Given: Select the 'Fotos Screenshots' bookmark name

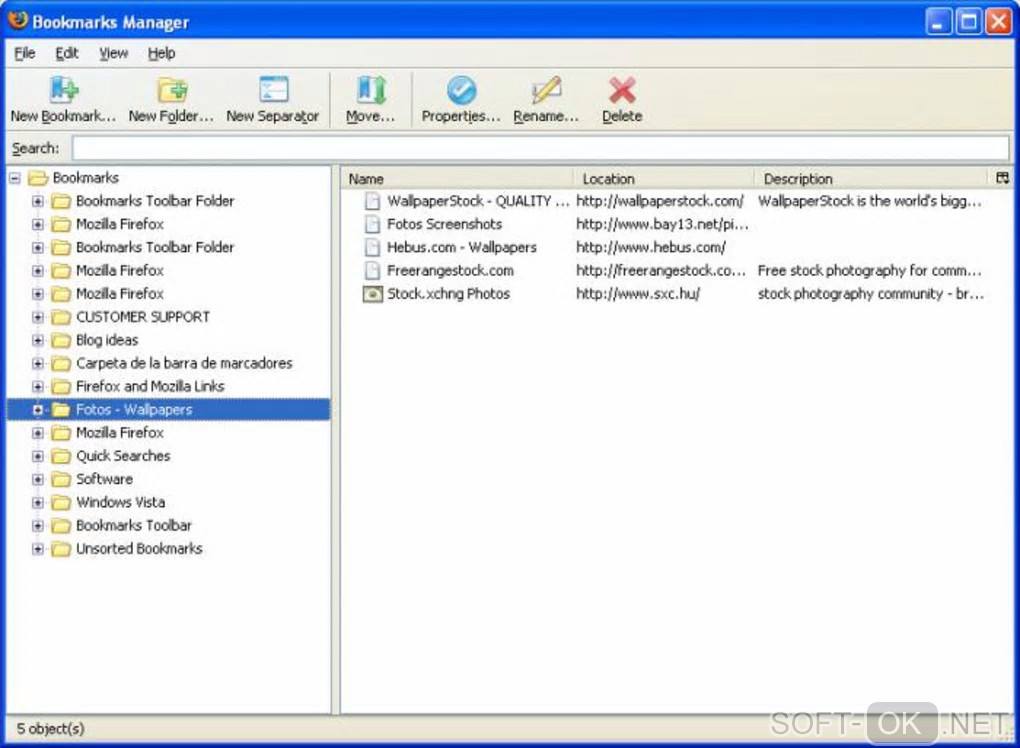Looking at the screenshot, I should click(x=444, y=224).
